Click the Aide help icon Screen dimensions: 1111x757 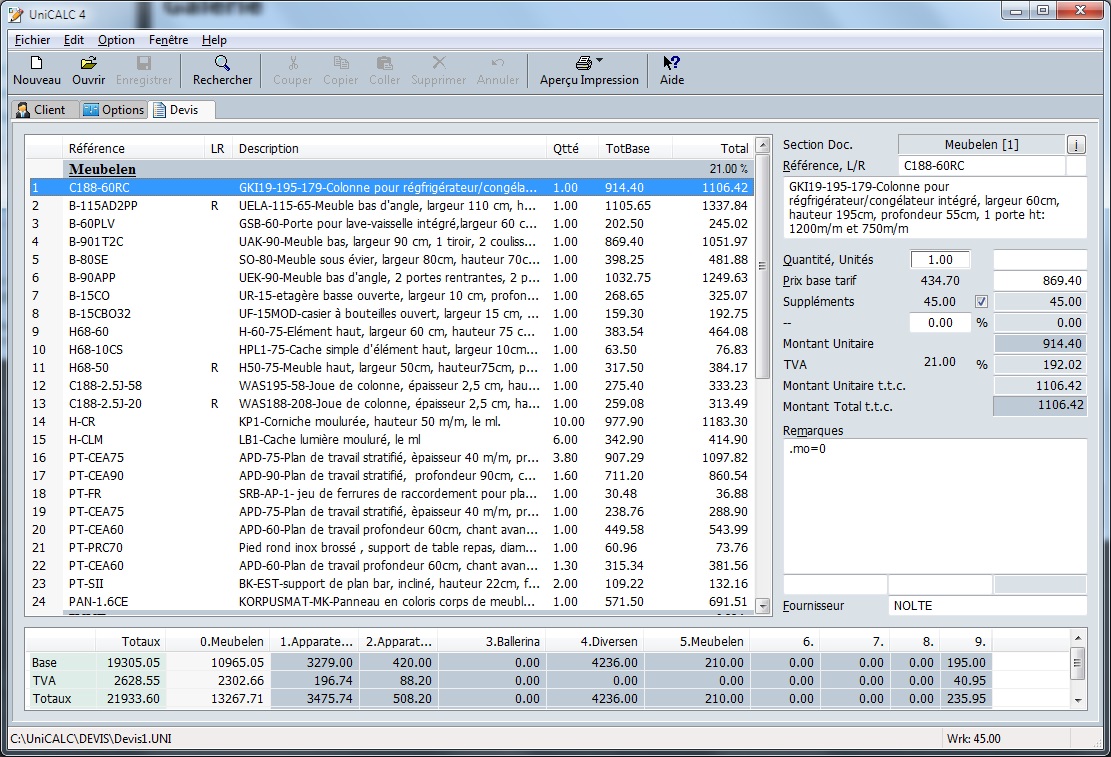672,63
